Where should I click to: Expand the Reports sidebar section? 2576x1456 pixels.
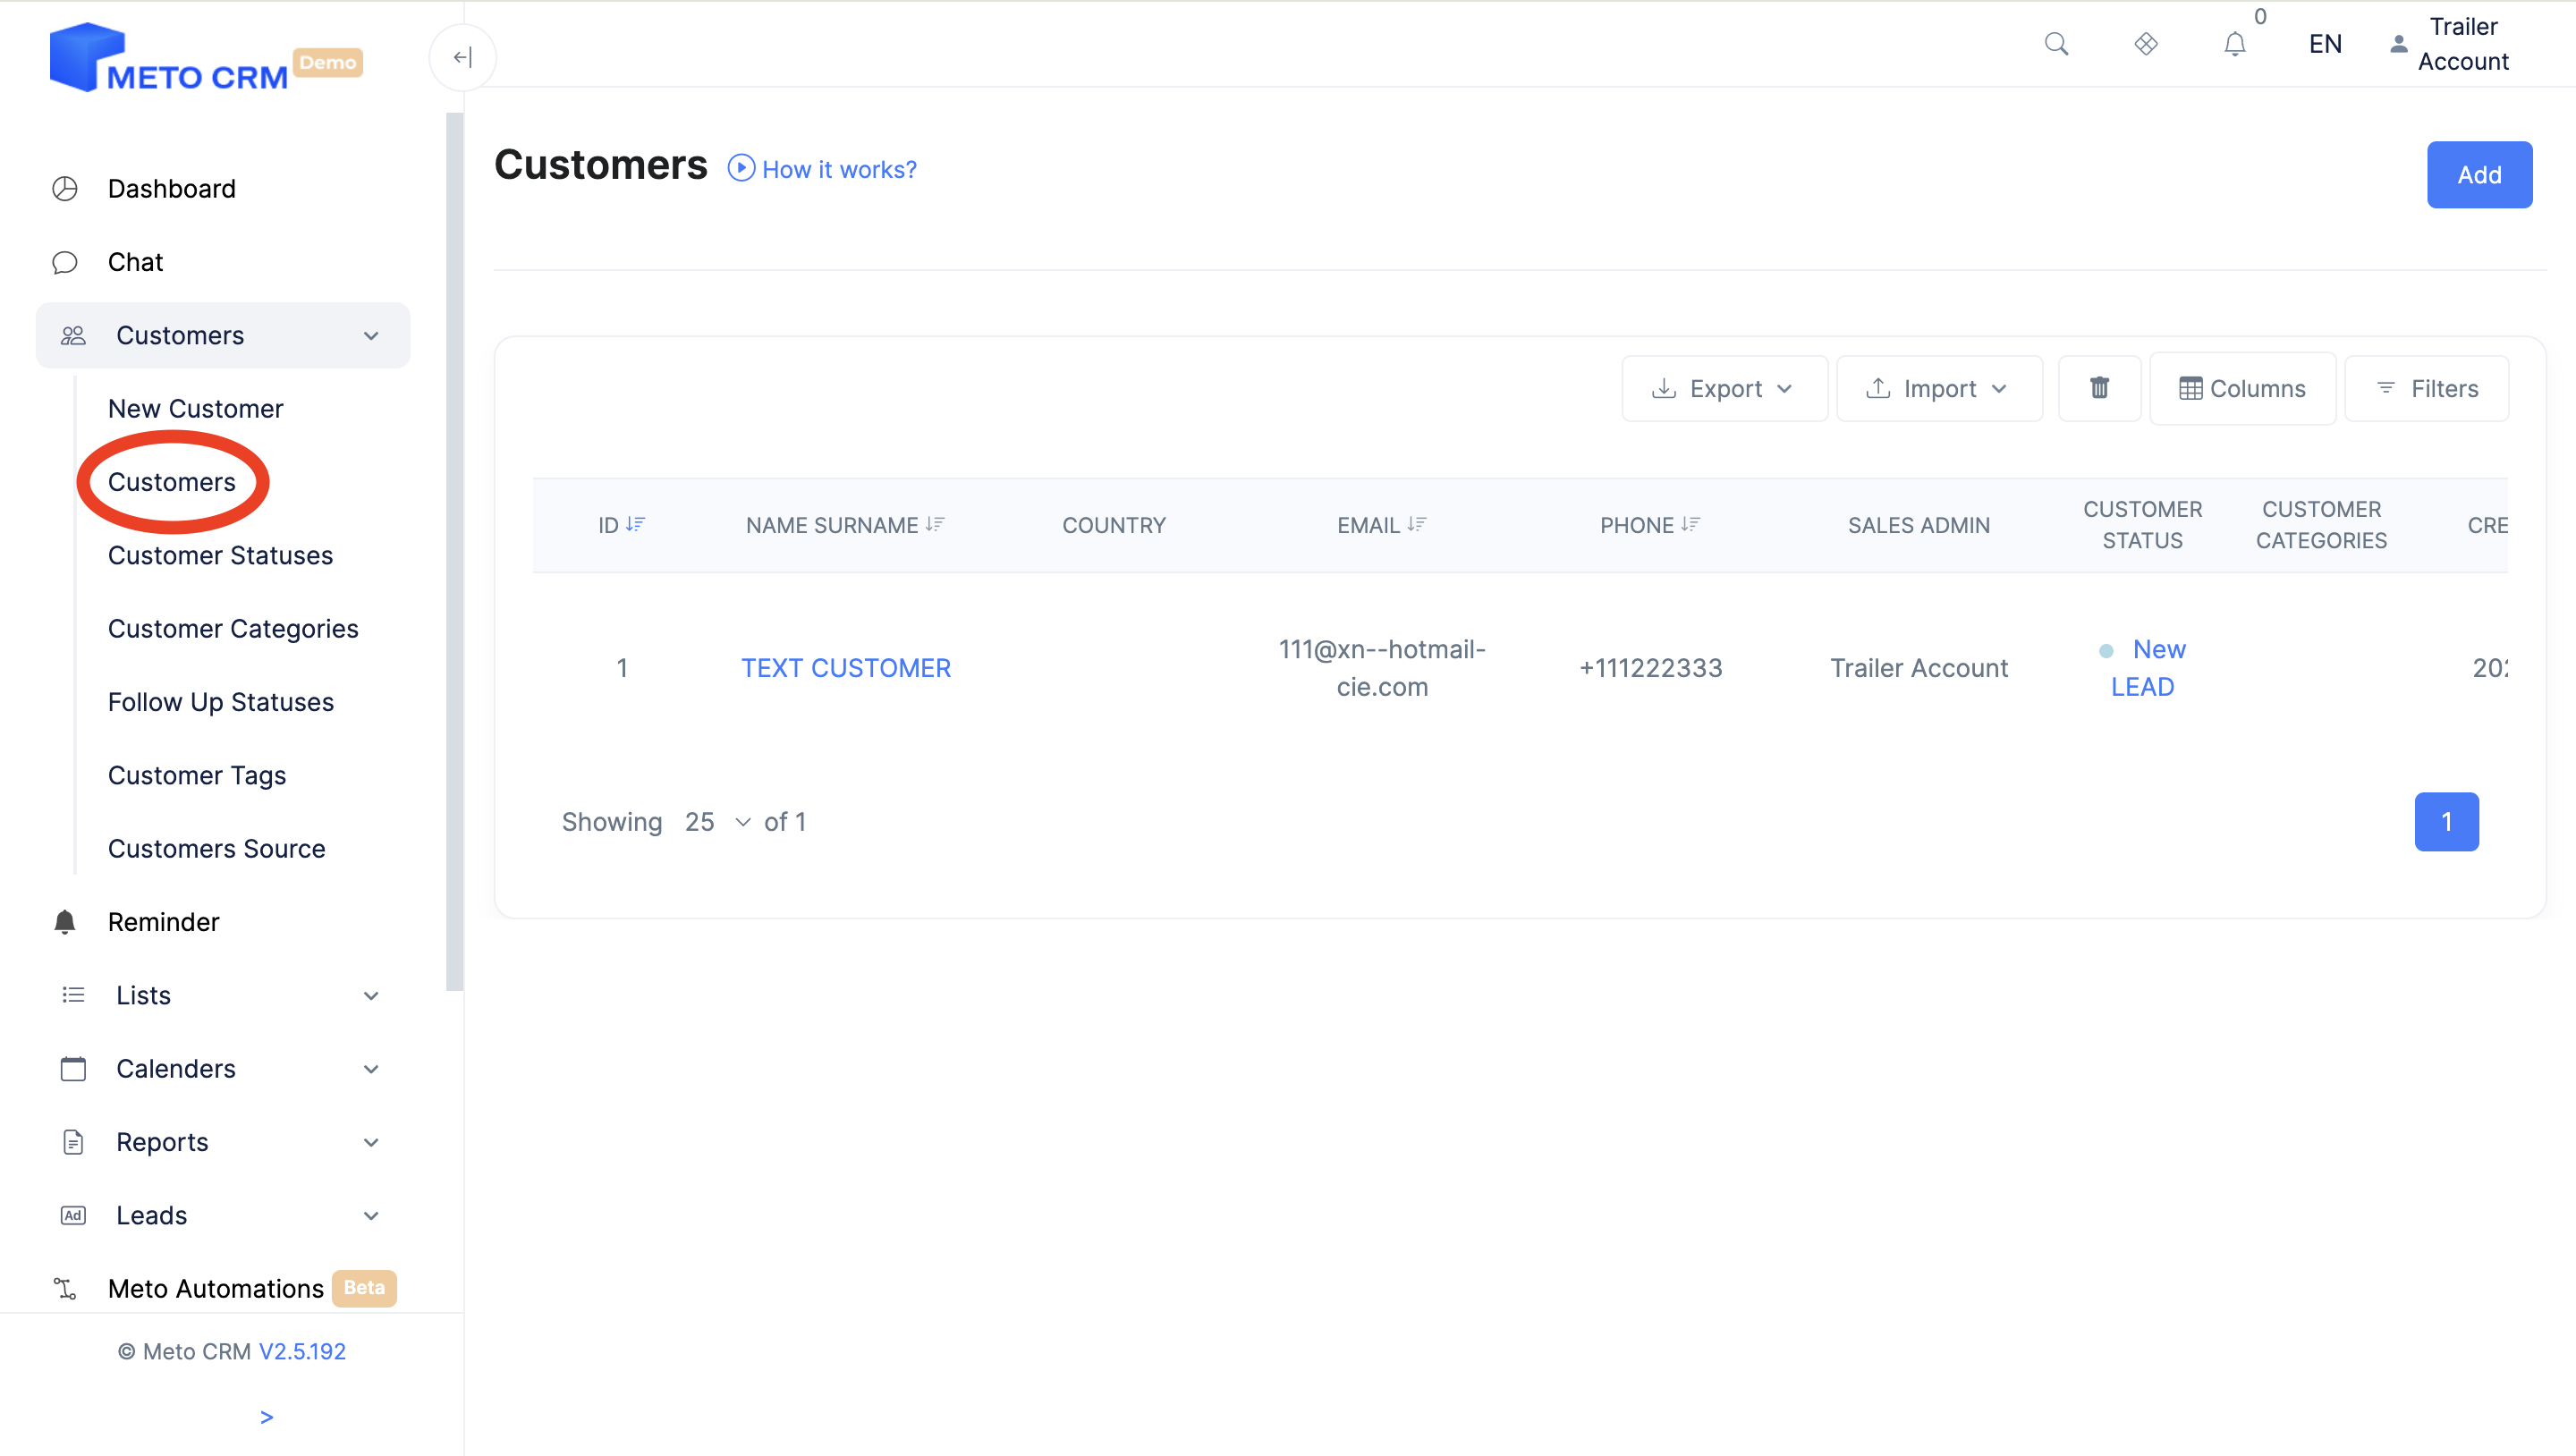click(223, 1142)
